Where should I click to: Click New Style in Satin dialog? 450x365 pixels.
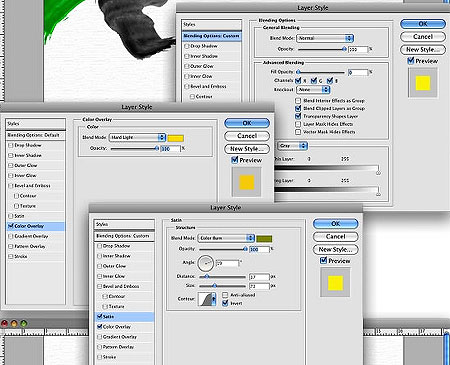point(335,249)
